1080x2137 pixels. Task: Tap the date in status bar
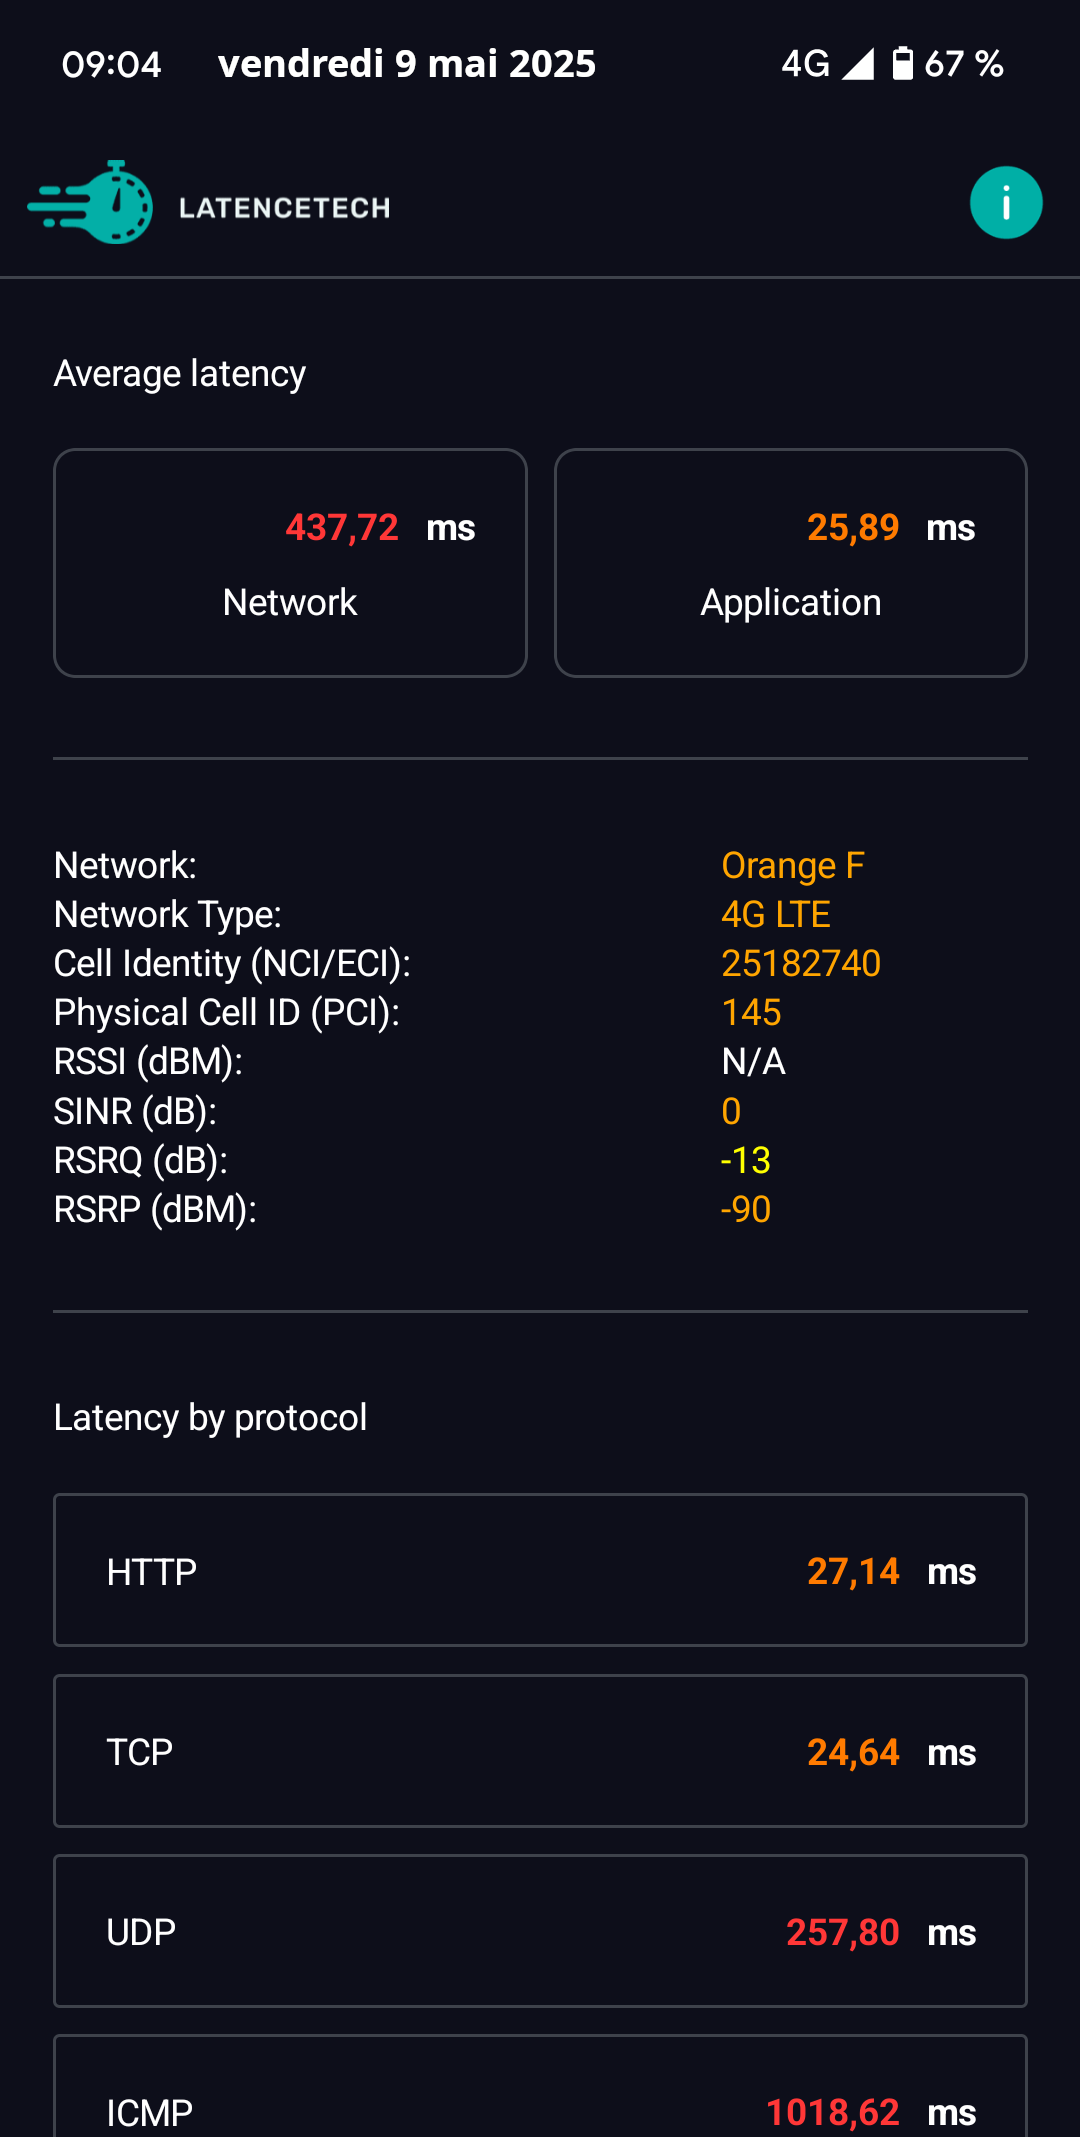pos(407,64)
